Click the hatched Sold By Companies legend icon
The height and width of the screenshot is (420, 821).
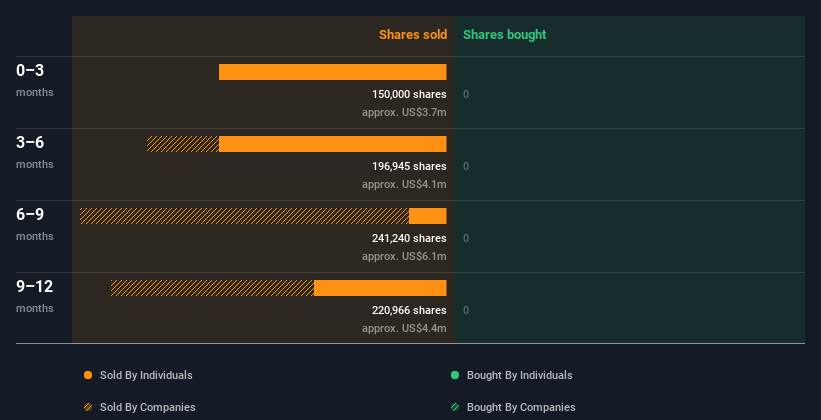pos(88,407)
